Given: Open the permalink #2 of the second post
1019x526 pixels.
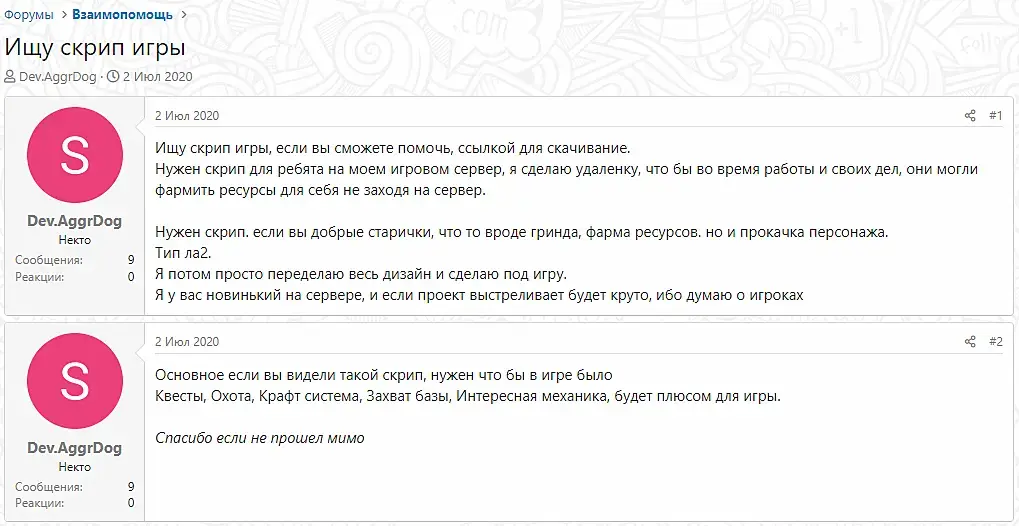Looking at the screenshot, I should 995,342.
